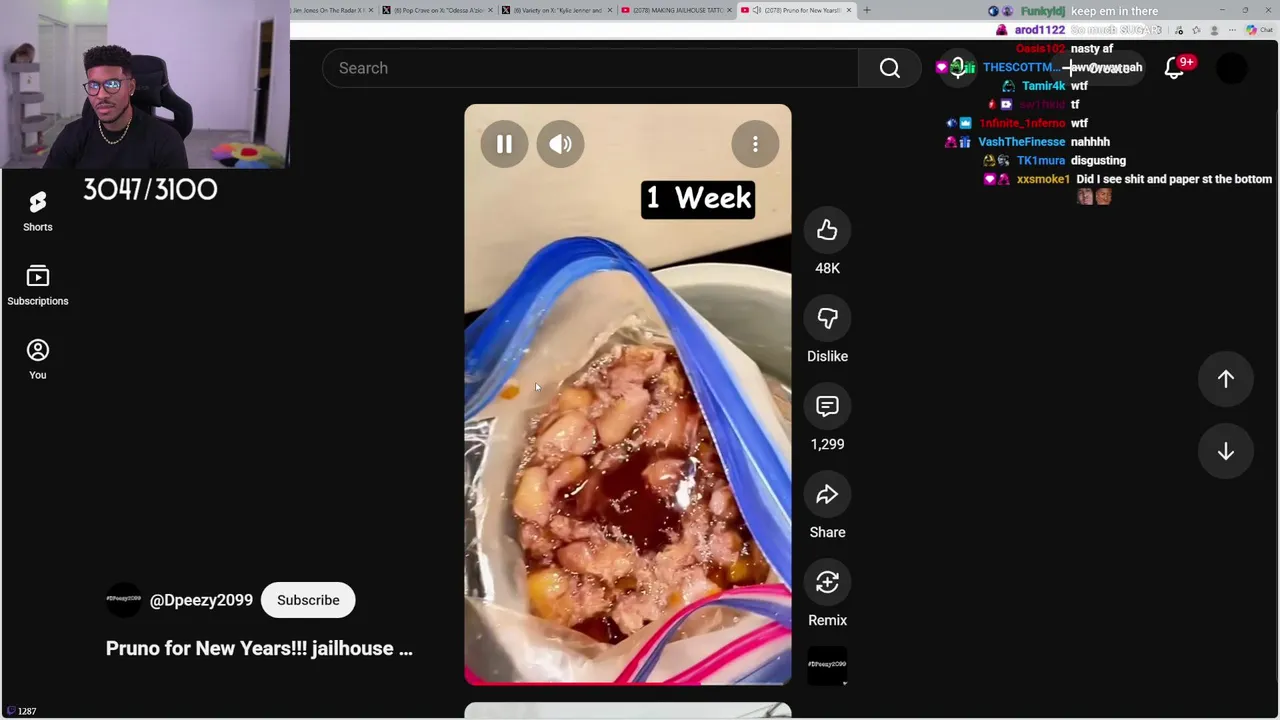The width and height of the screenshot is (1280, 720).
Task: Click chat username TK1mura
Action: 1041,160
